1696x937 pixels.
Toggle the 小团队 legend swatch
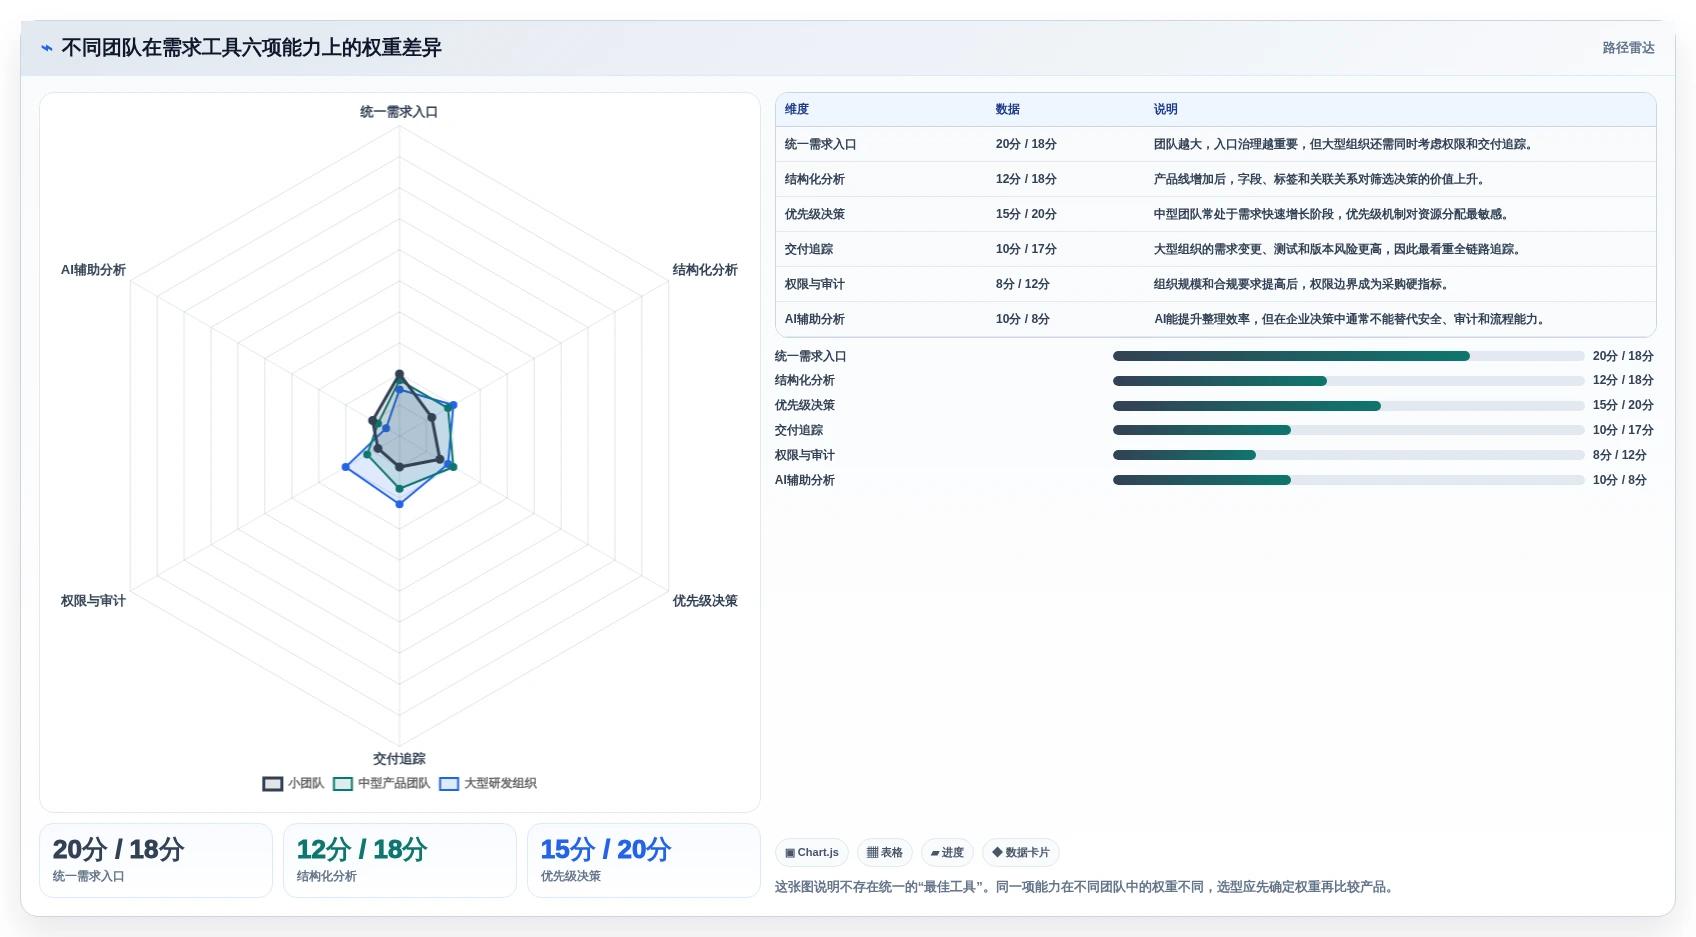[x=273, y=784]
